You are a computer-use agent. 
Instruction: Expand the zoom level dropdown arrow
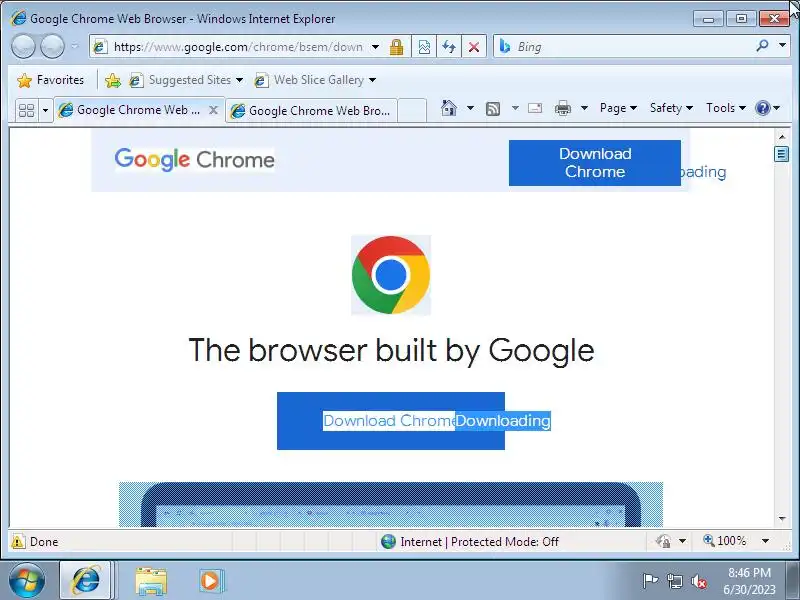765,540
